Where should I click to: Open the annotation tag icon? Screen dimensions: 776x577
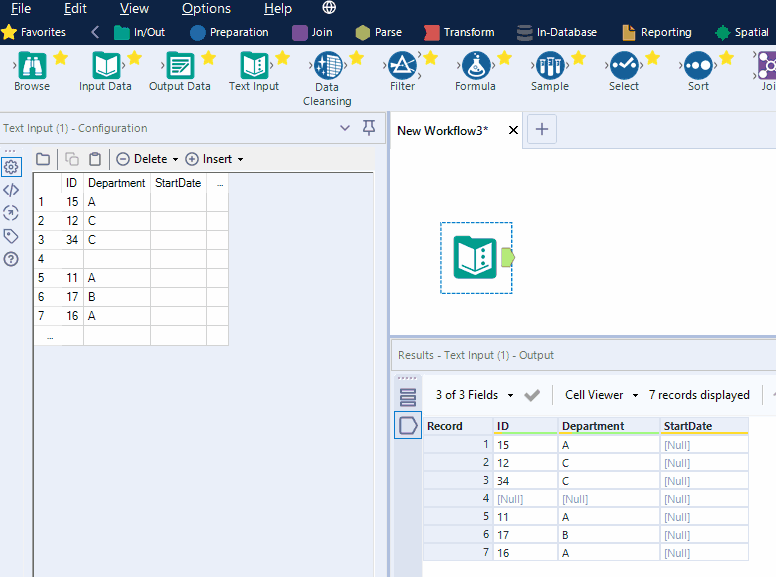[11, 236]
